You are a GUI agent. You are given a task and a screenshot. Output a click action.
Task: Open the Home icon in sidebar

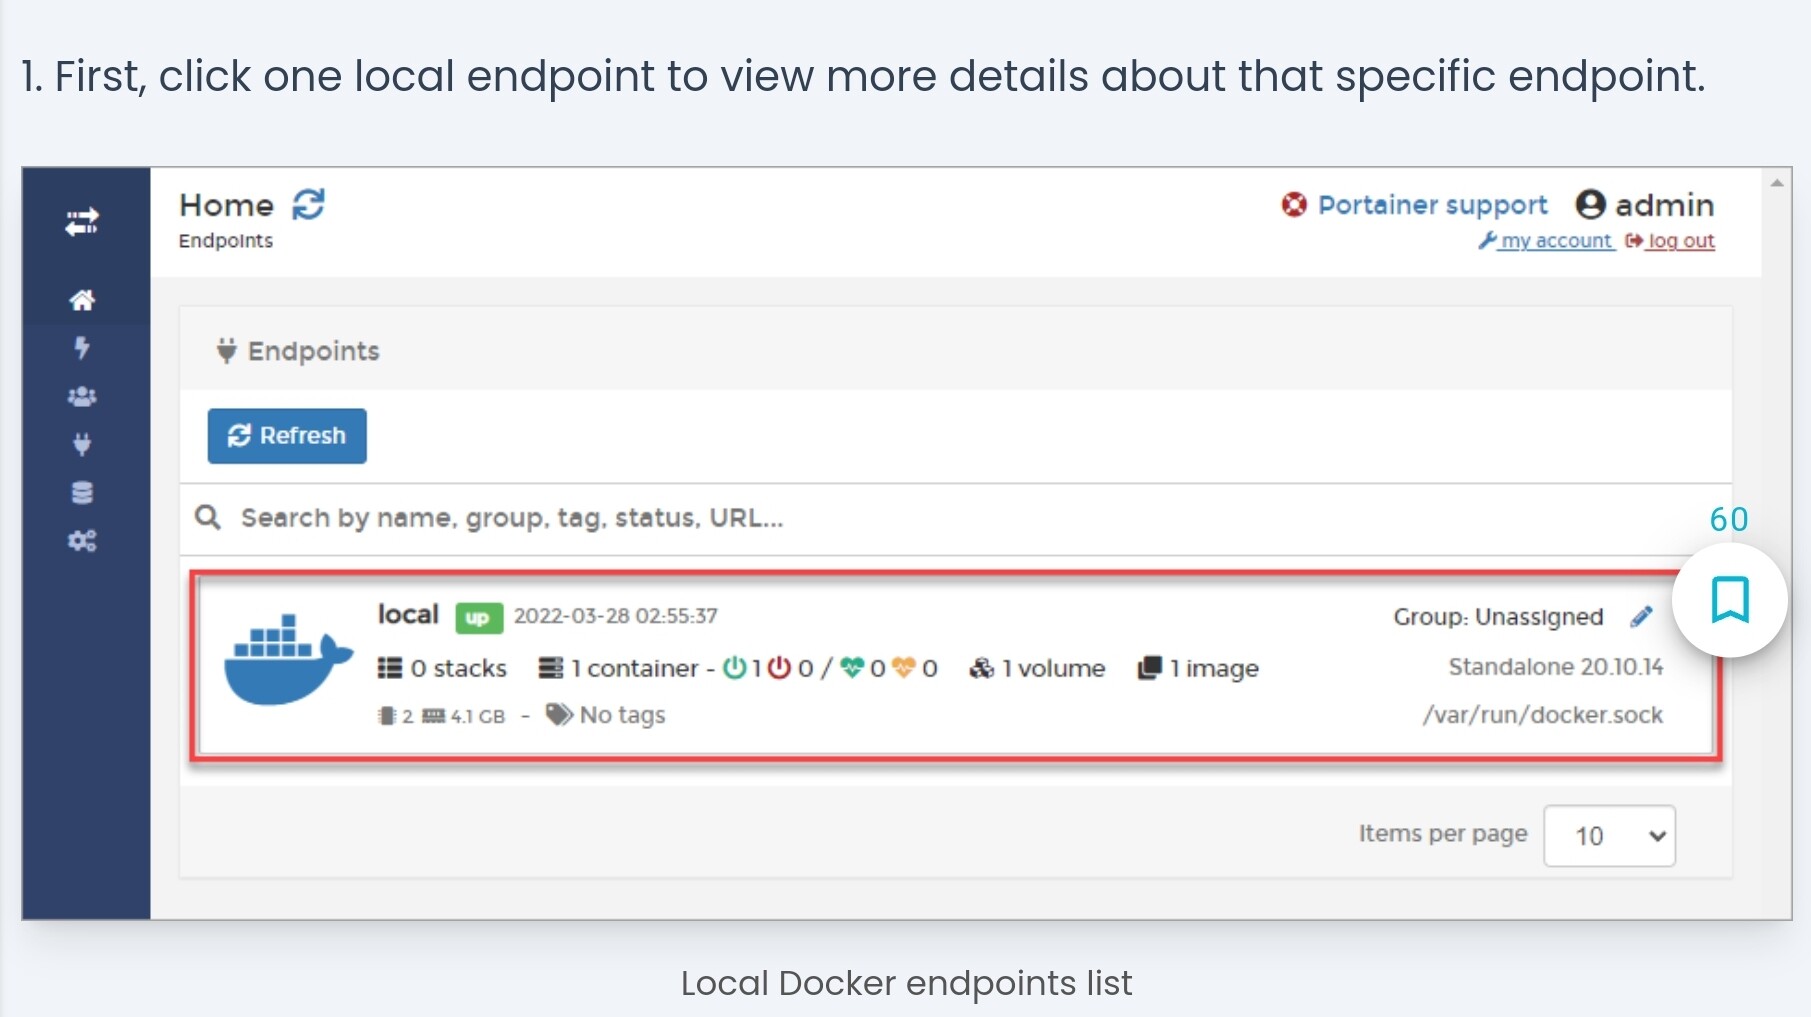[x=82, y=300]
